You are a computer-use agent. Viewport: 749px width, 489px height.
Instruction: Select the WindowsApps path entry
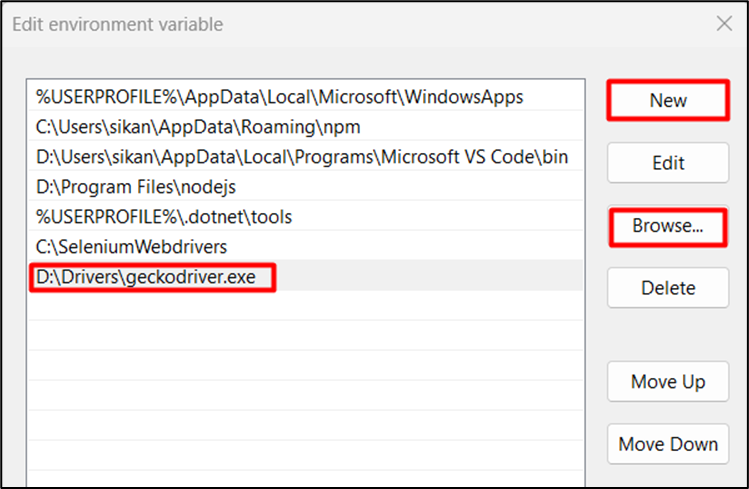point(280,97)
